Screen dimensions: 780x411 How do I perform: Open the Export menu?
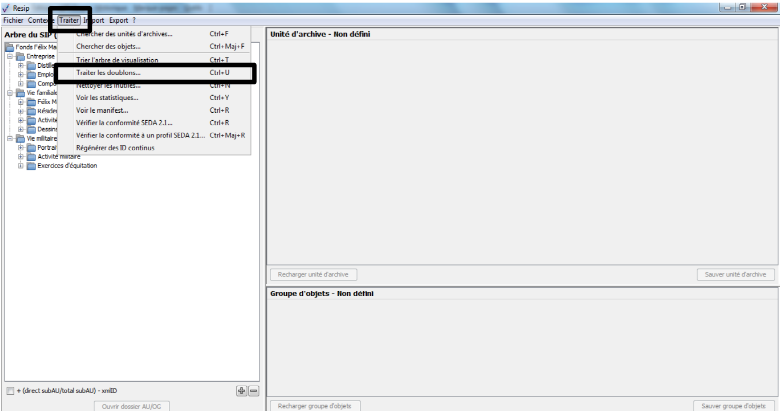[118, 20]
